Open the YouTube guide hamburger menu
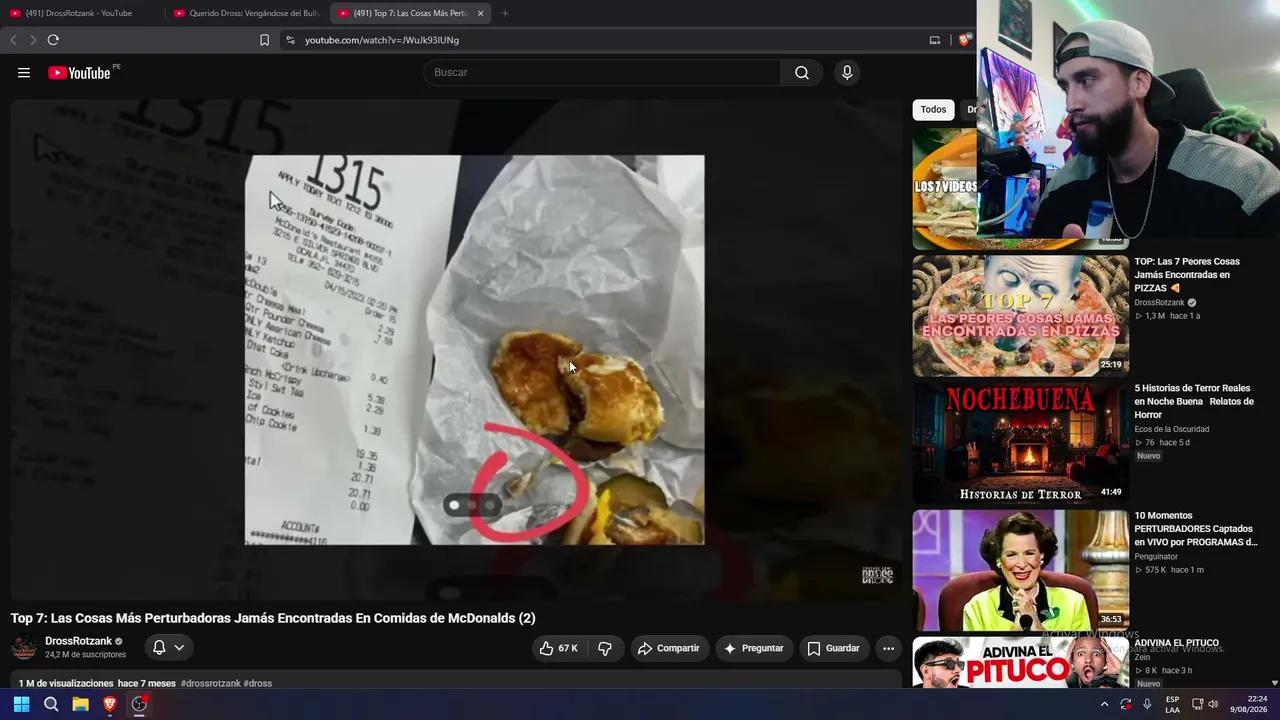Image resolution: width=1280 pixels, height=720 pixels. point(24,73)
